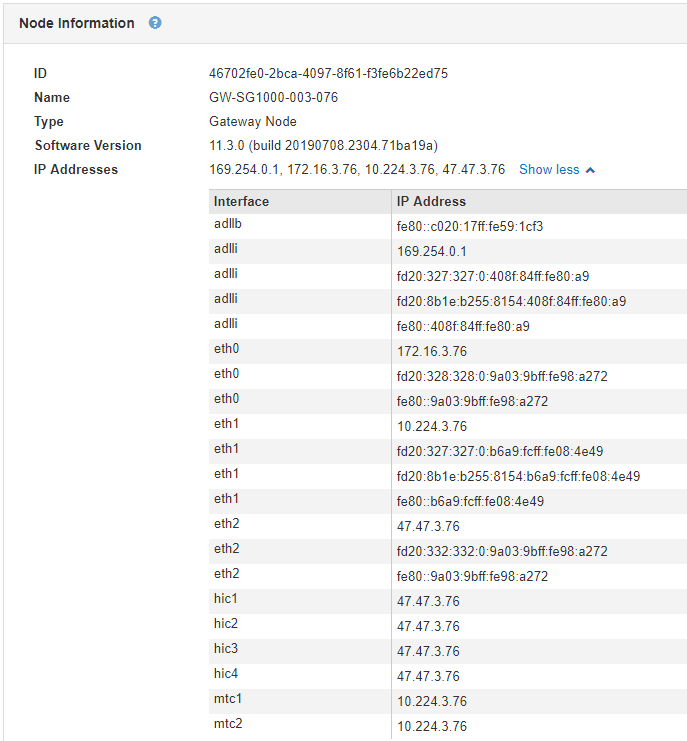Click the Gateway Node type value

point(253,122)
